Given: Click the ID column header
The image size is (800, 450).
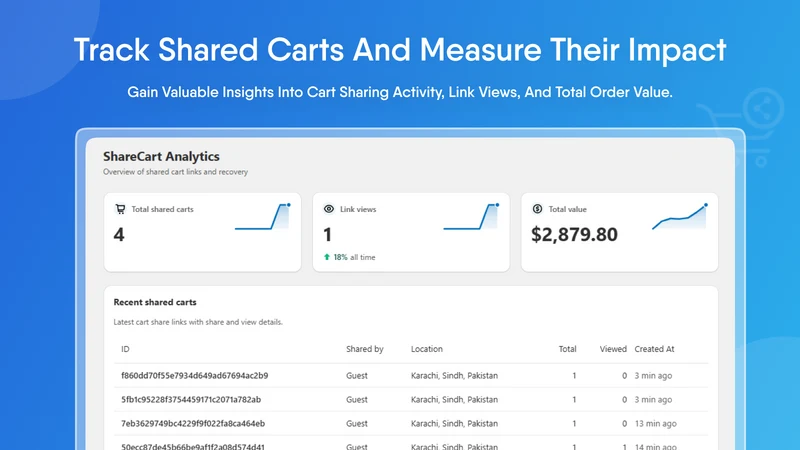Looking at the screenshot, I should pyautogui.click(x=125, y=349).
